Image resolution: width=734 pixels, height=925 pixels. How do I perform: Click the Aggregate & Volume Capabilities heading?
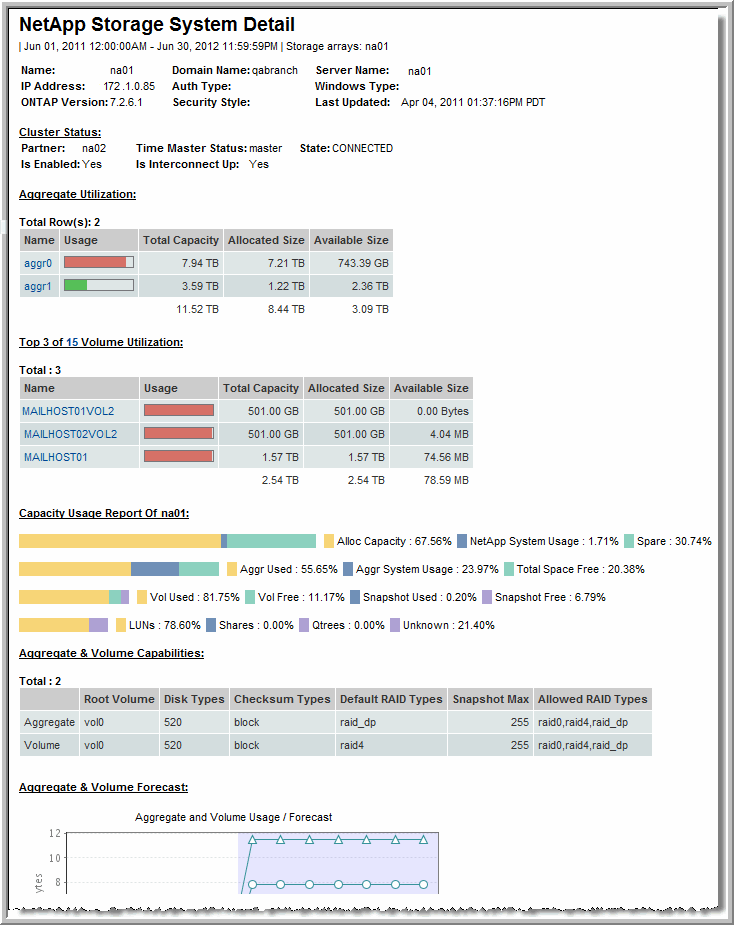point(111,653)
